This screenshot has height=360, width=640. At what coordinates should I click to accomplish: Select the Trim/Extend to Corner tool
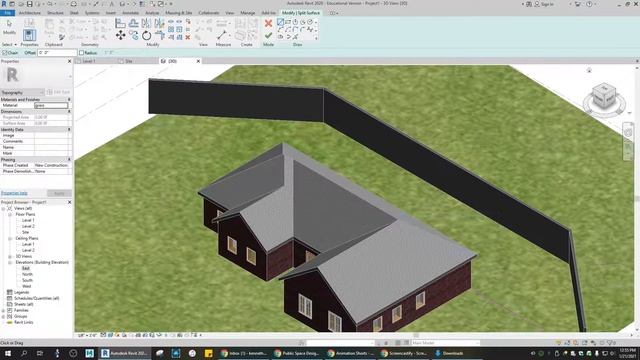pyautogui.click(x=160, y=36)
